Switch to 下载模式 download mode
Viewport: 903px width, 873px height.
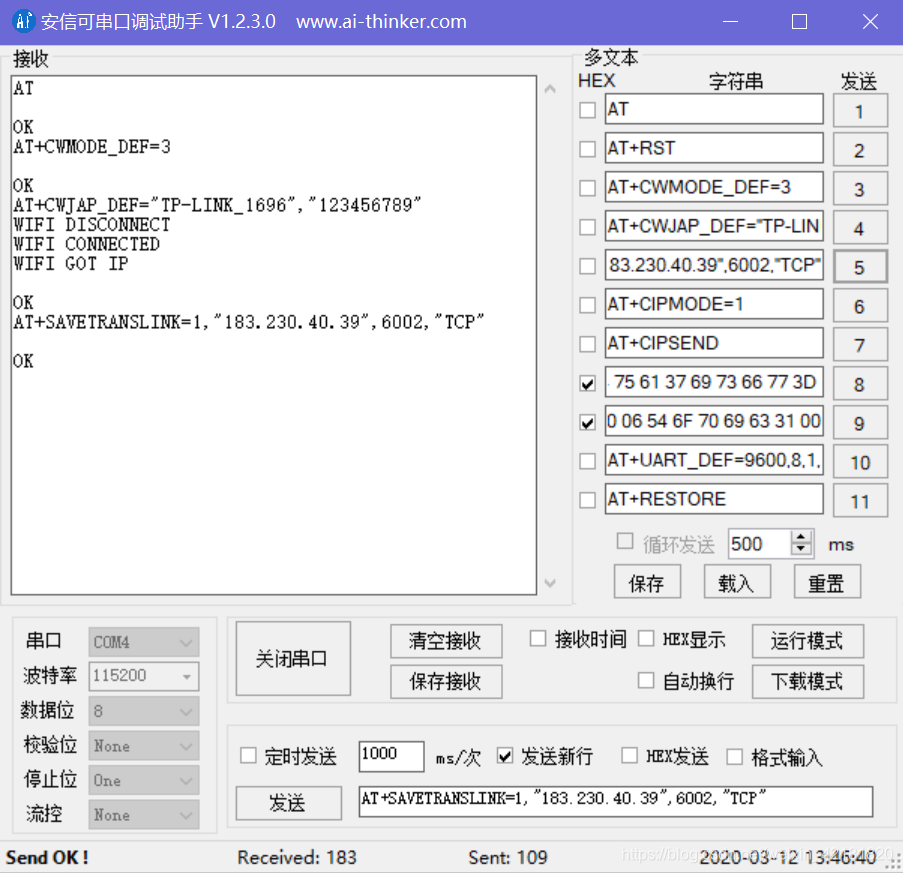[x=807, y=682]
